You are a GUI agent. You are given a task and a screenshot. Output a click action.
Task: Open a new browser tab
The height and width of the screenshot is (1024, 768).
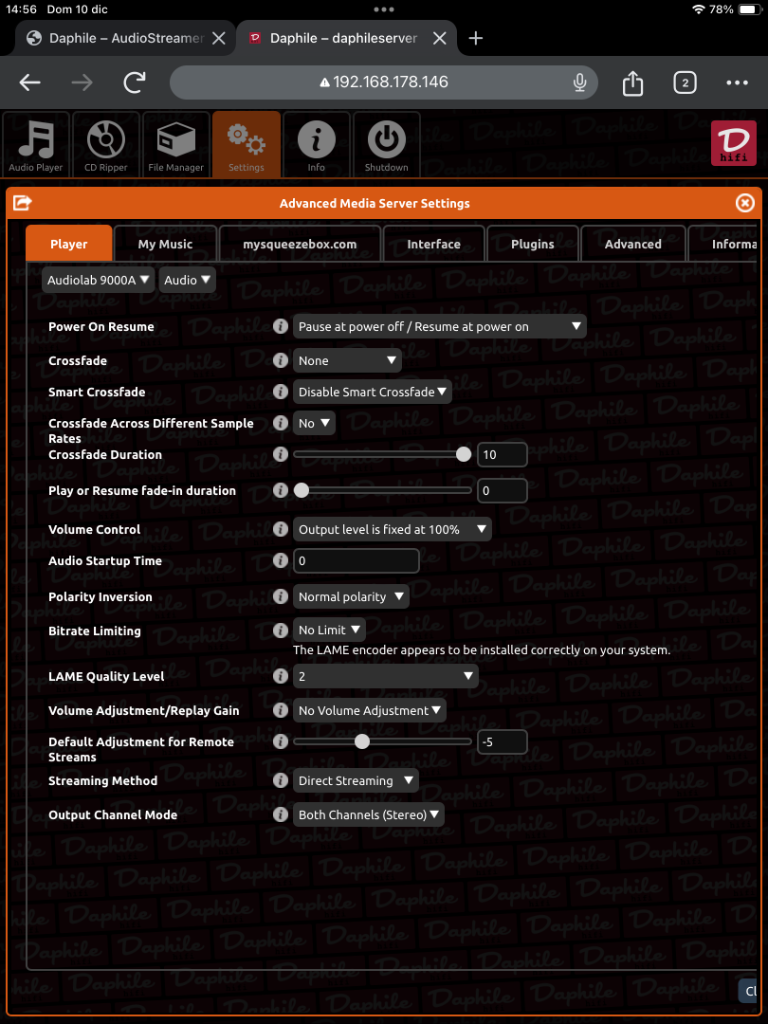pos(475,39)
